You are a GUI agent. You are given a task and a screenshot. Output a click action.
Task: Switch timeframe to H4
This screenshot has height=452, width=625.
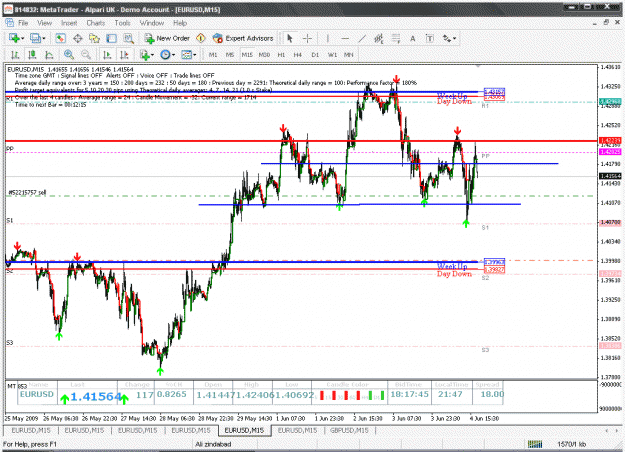coord(298,55)
